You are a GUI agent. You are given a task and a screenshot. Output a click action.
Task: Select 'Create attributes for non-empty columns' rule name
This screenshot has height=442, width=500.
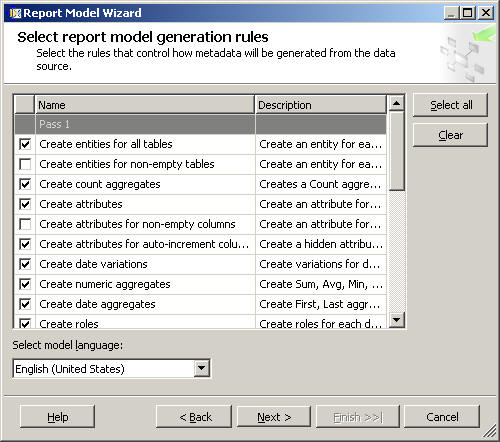tap(137, 224)
